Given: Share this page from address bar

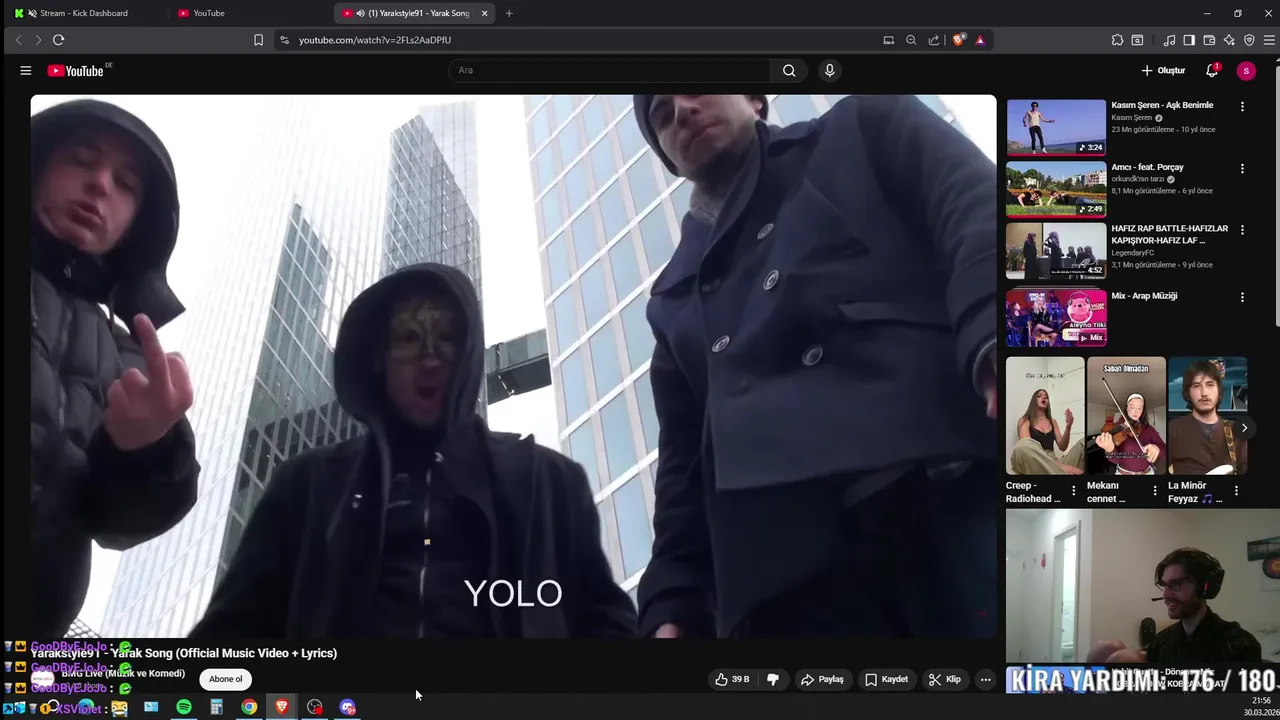Looking at the screenshot, I should [x=934, y=40].
